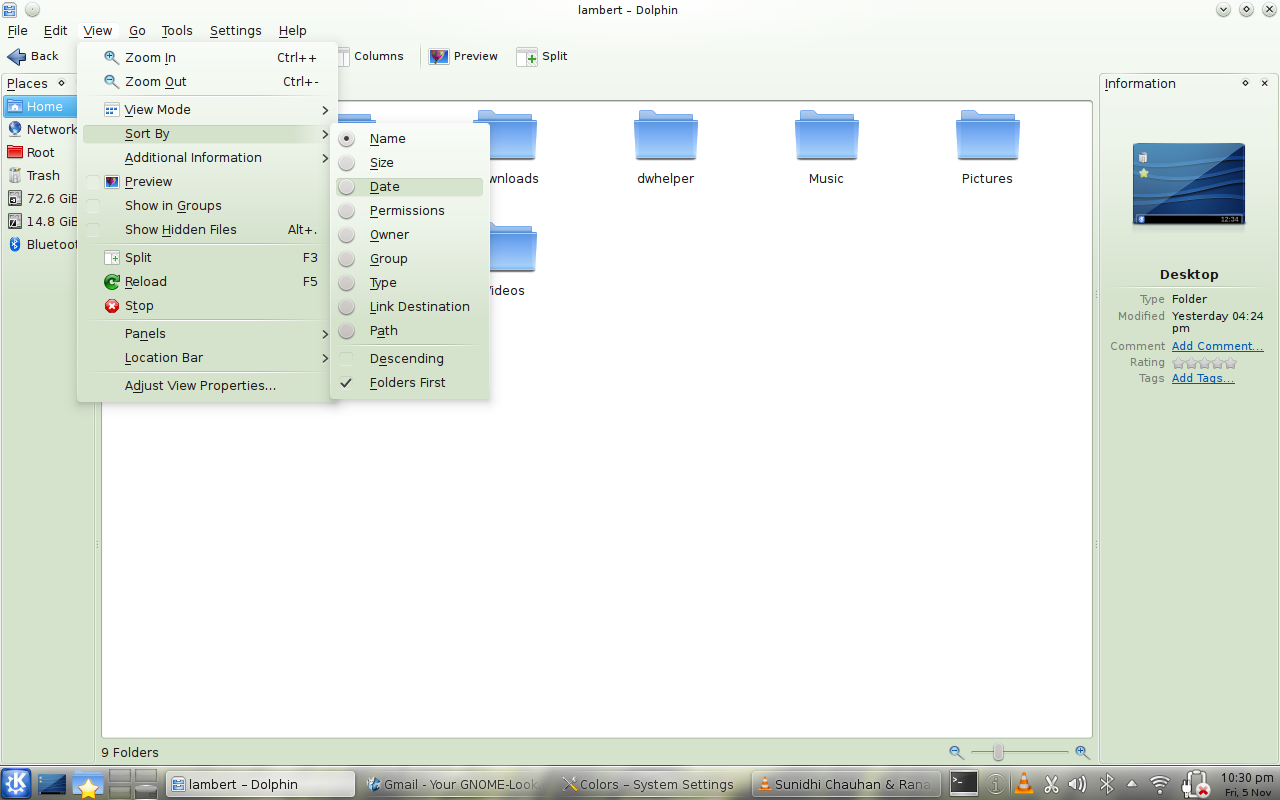Select the Pictures folder
This screenshot has height=800, width=1280.
point(987,148)
